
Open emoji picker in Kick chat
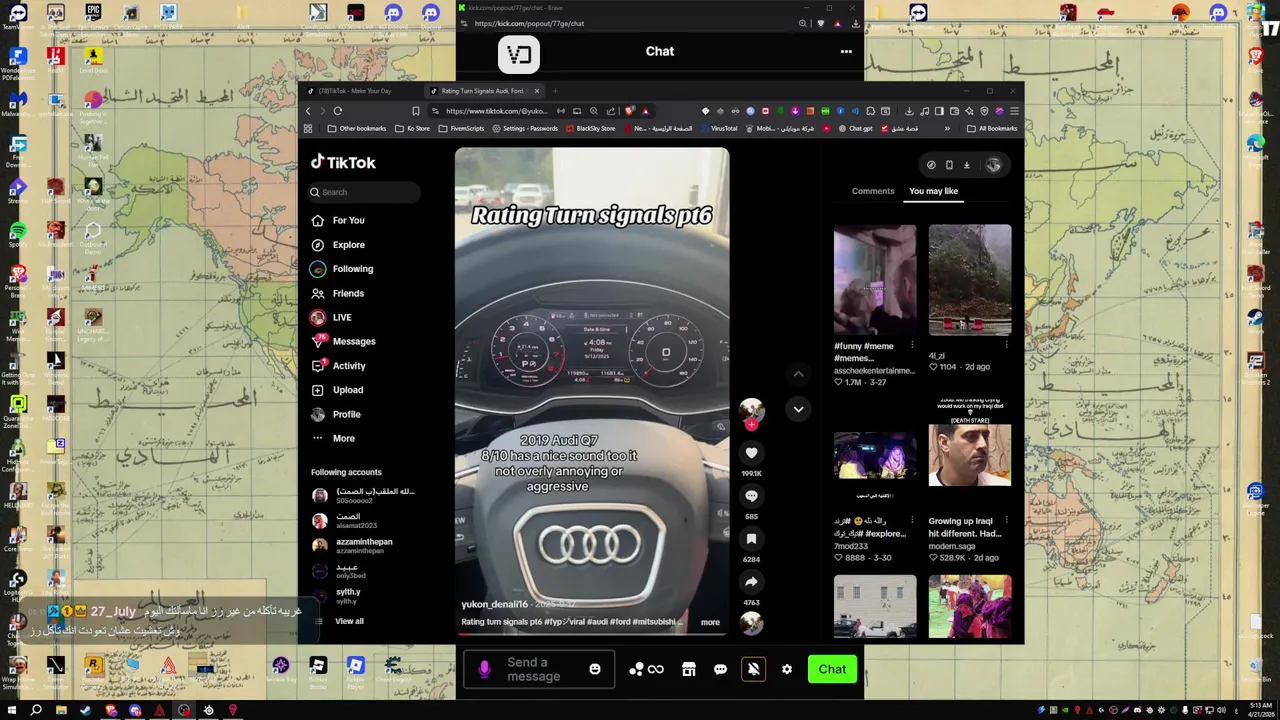[x=595, y=669]
